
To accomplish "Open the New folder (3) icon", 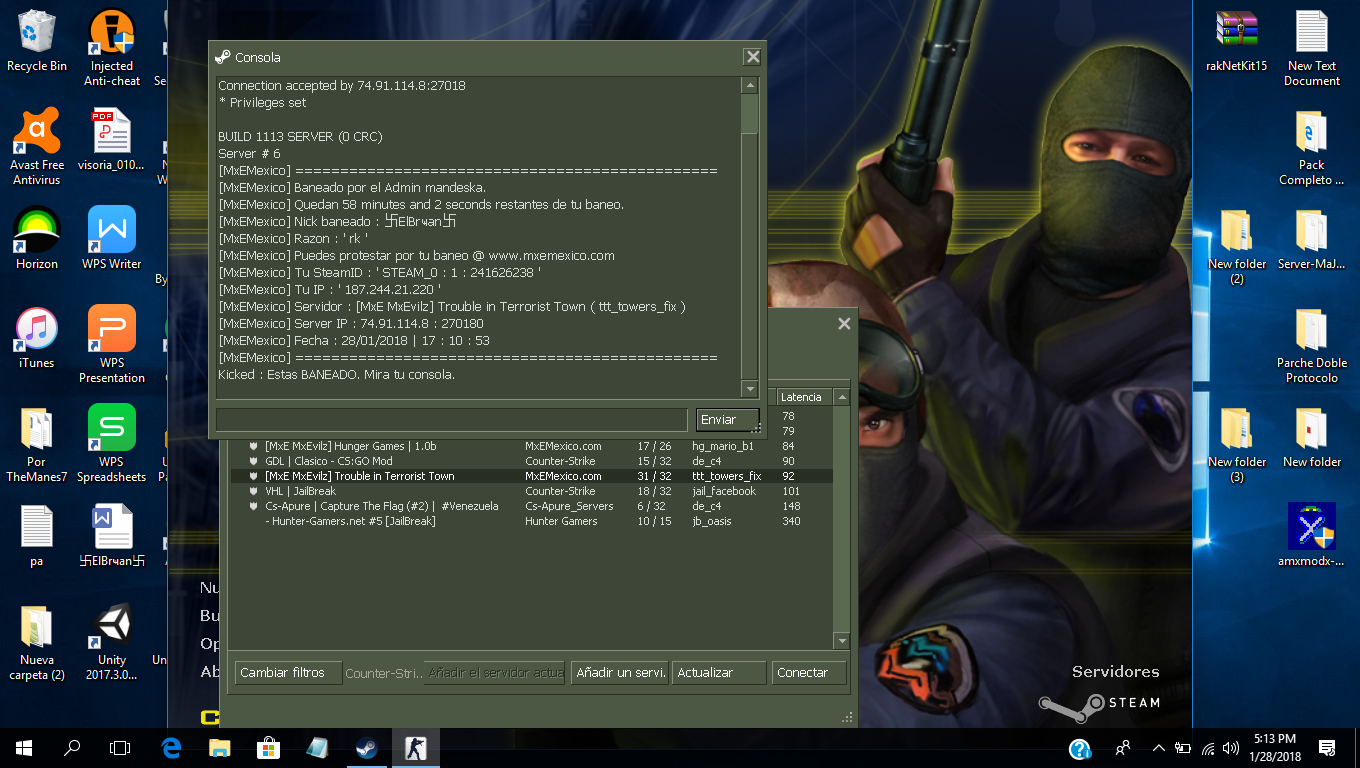I will (1237, 444).
